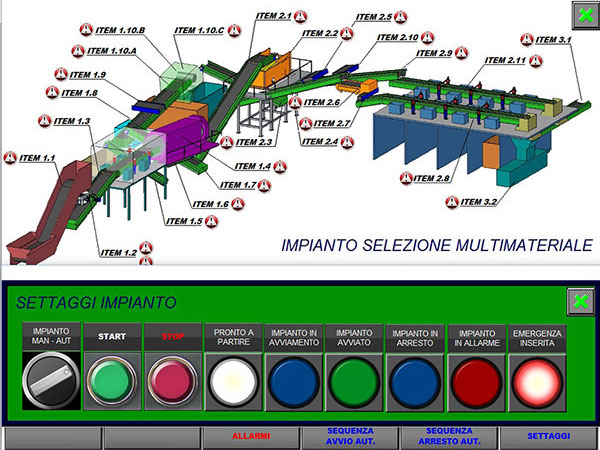Open the SEQUENZA AVVIO AUT. tab
The height and width of the screenshot is (450, 600).
[348, 437]
